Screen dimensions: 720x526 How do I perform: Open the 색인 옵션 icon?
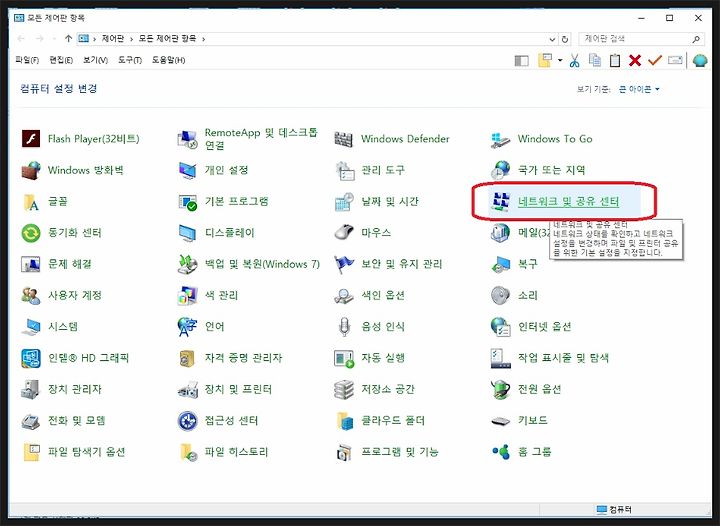click(344, 295)
